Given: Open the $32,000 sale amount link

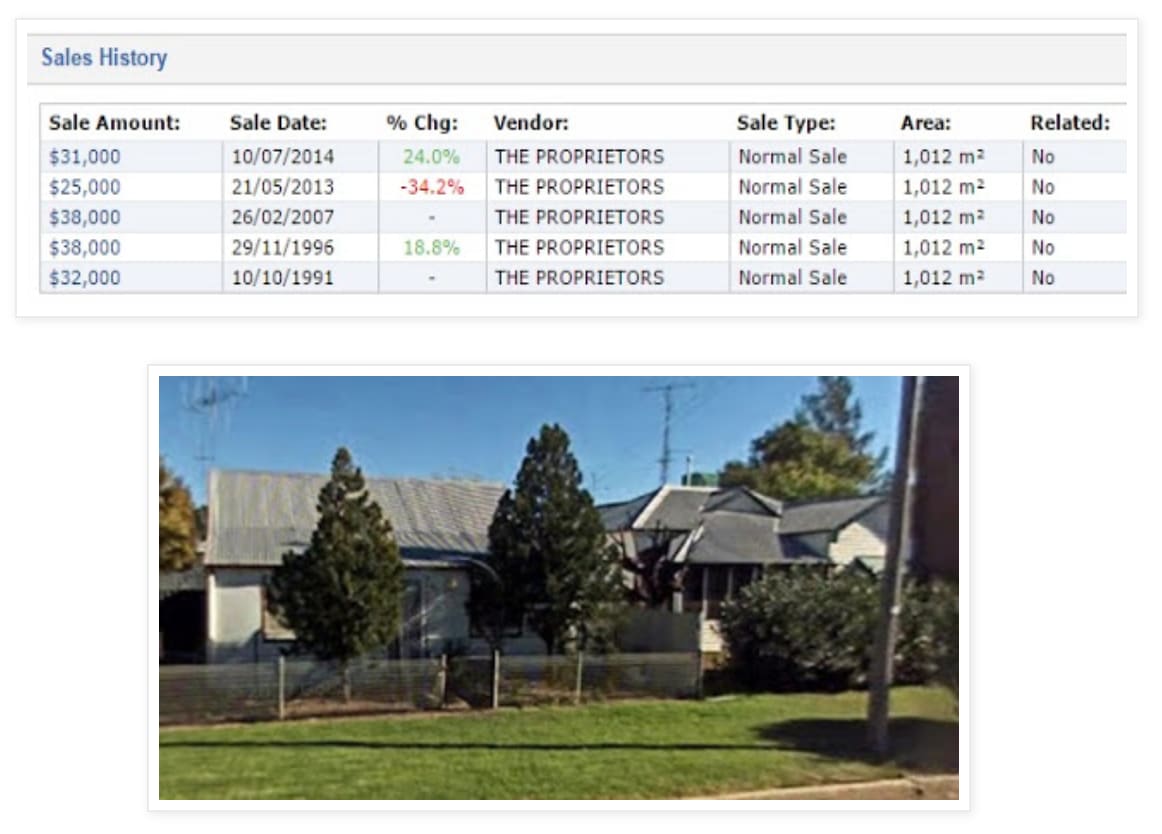Looking at the screenshot, I should [x=84, y=278].
